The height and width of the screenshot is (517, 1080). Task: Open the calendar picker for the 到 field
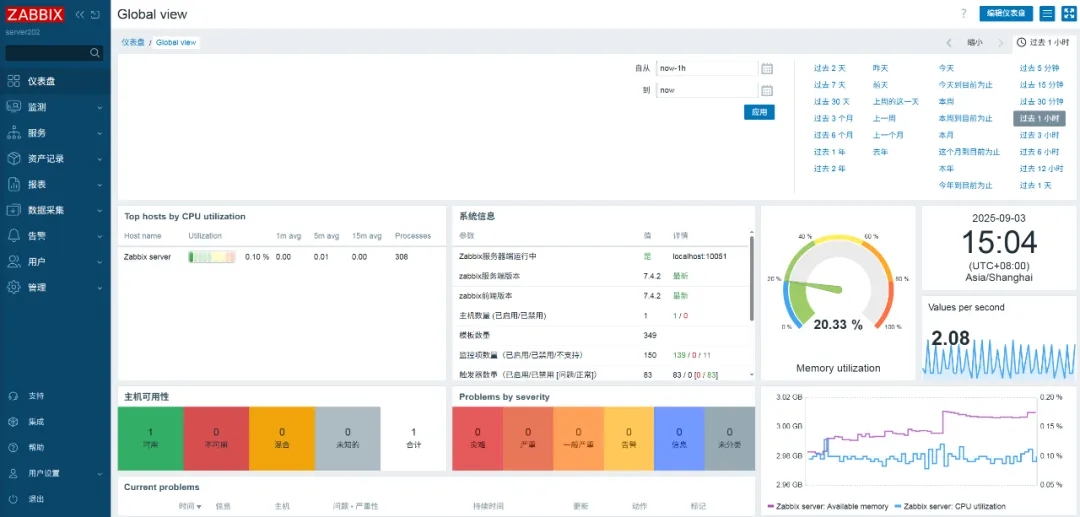click(x=767, y=90)
